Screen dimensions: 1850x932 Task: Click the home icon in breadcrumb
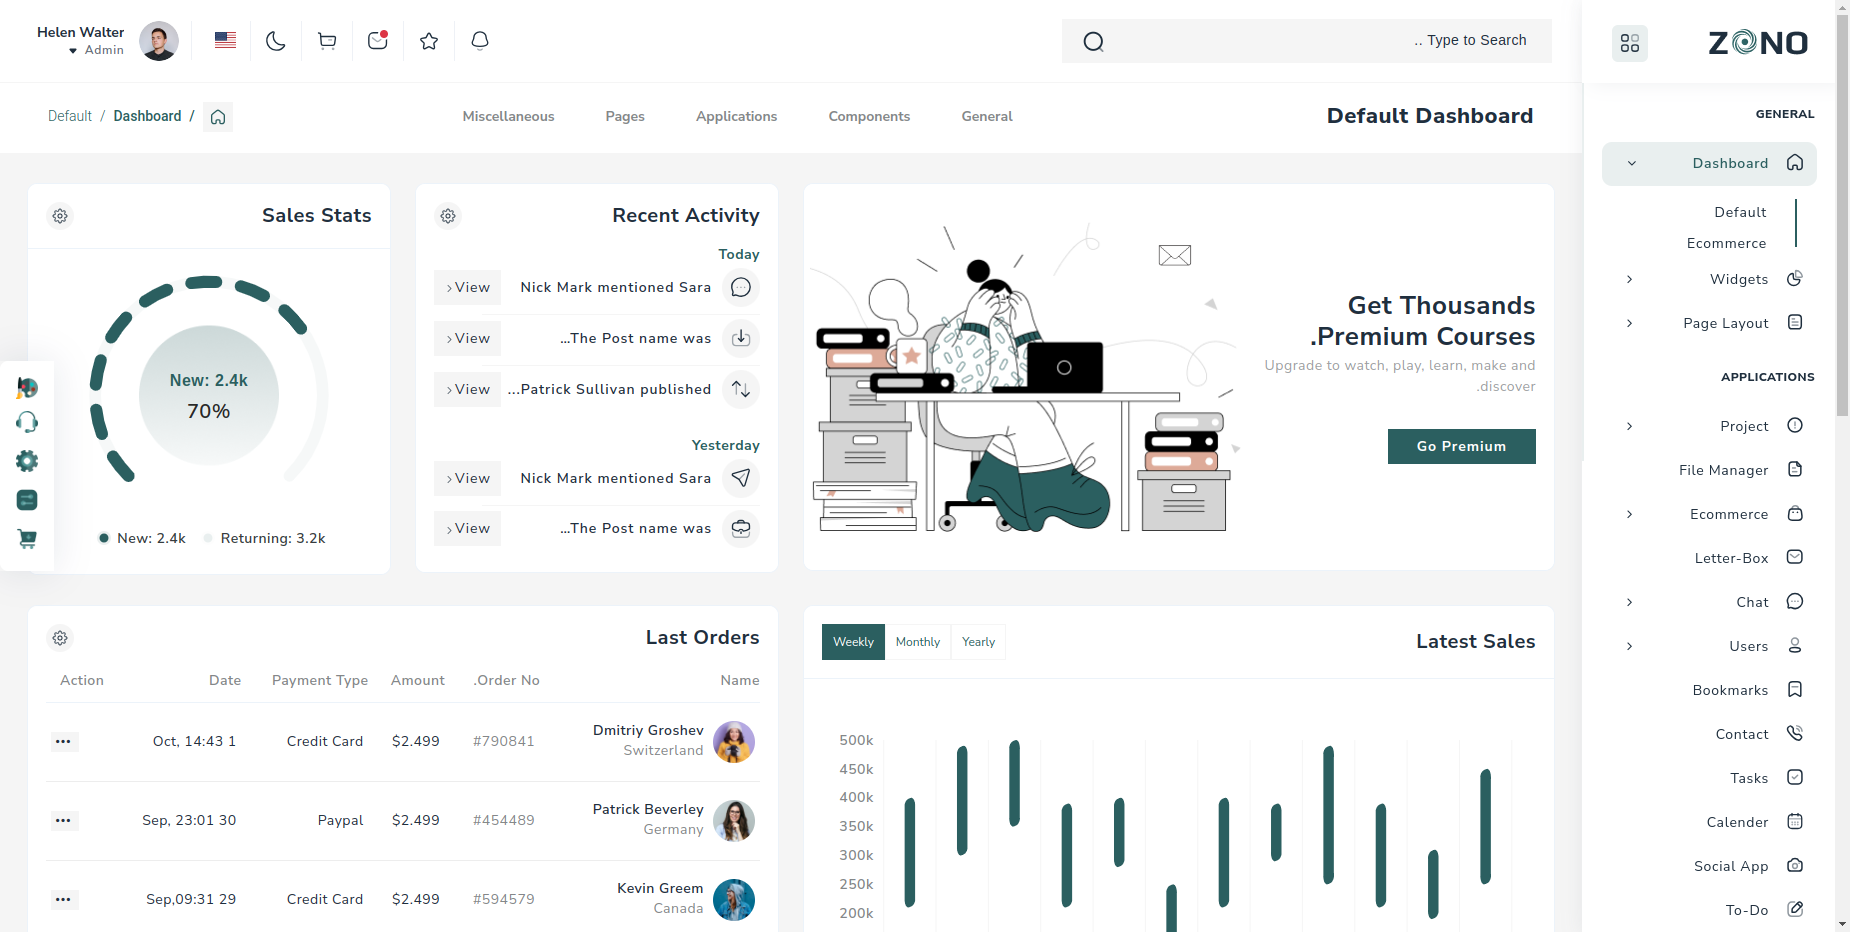coord(218,117)
